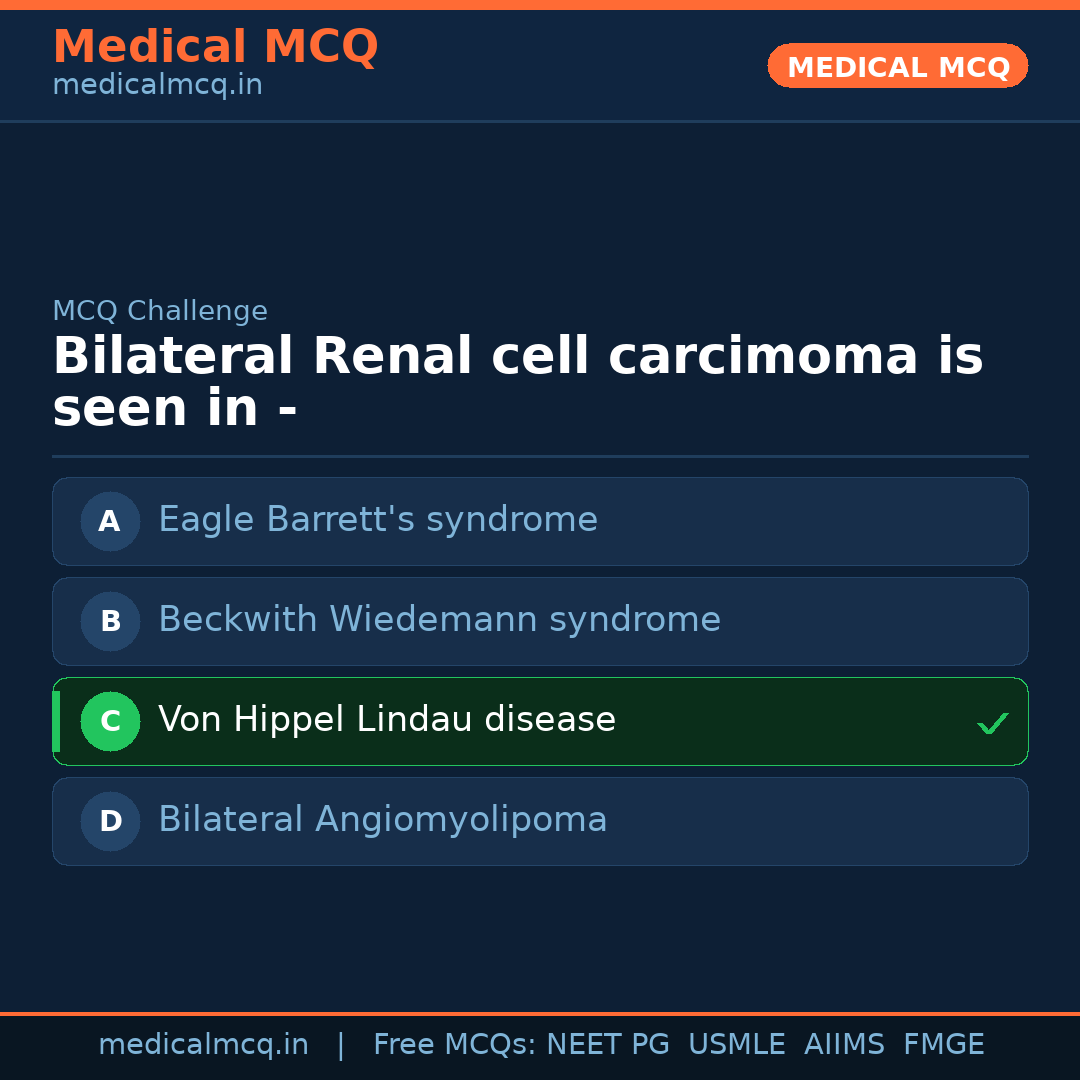Select the Eagle Barrett's syndrome answer
The height and width of the screenshot is (1080, 1080).
378,520
